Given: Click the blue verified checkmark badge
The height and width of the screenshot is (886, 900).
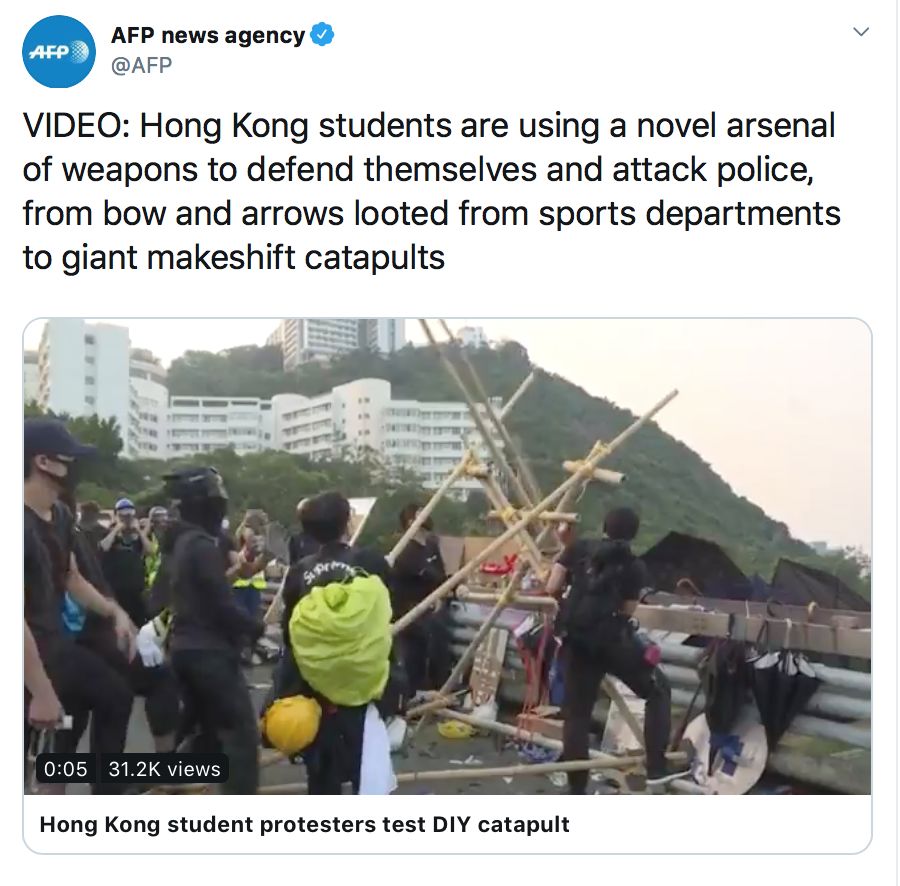Looking at the screenshot, I should pyautogui.click(x=322, y=34).
